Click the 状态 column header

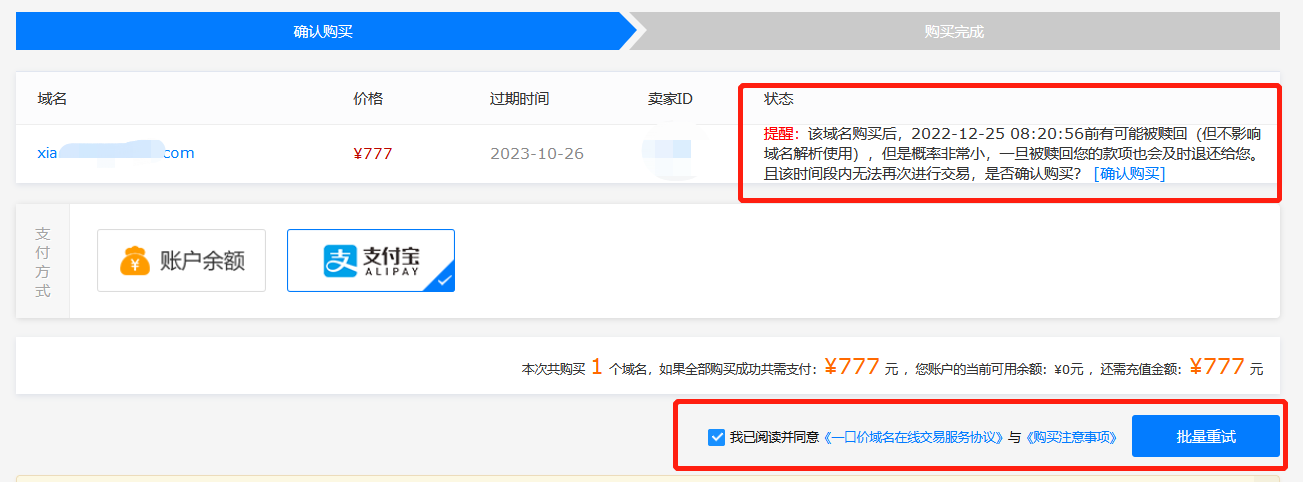click(779, 99)
